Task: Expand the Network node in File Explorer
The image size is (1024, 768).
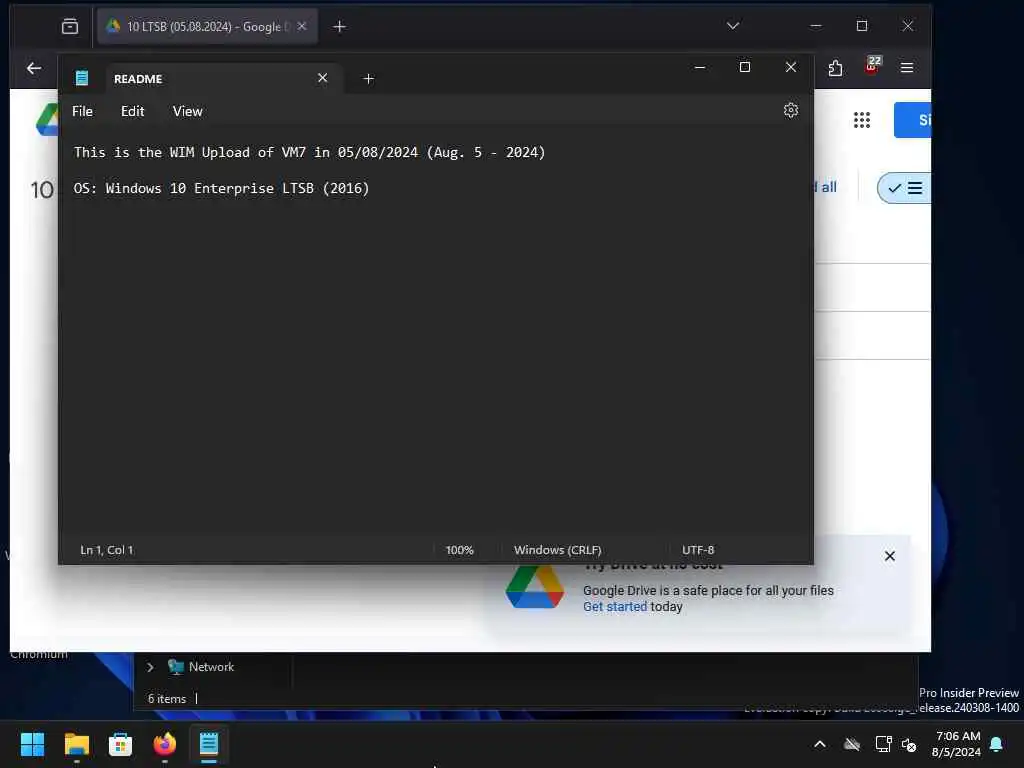Action: pyautogui.click(x=150, y=667)
